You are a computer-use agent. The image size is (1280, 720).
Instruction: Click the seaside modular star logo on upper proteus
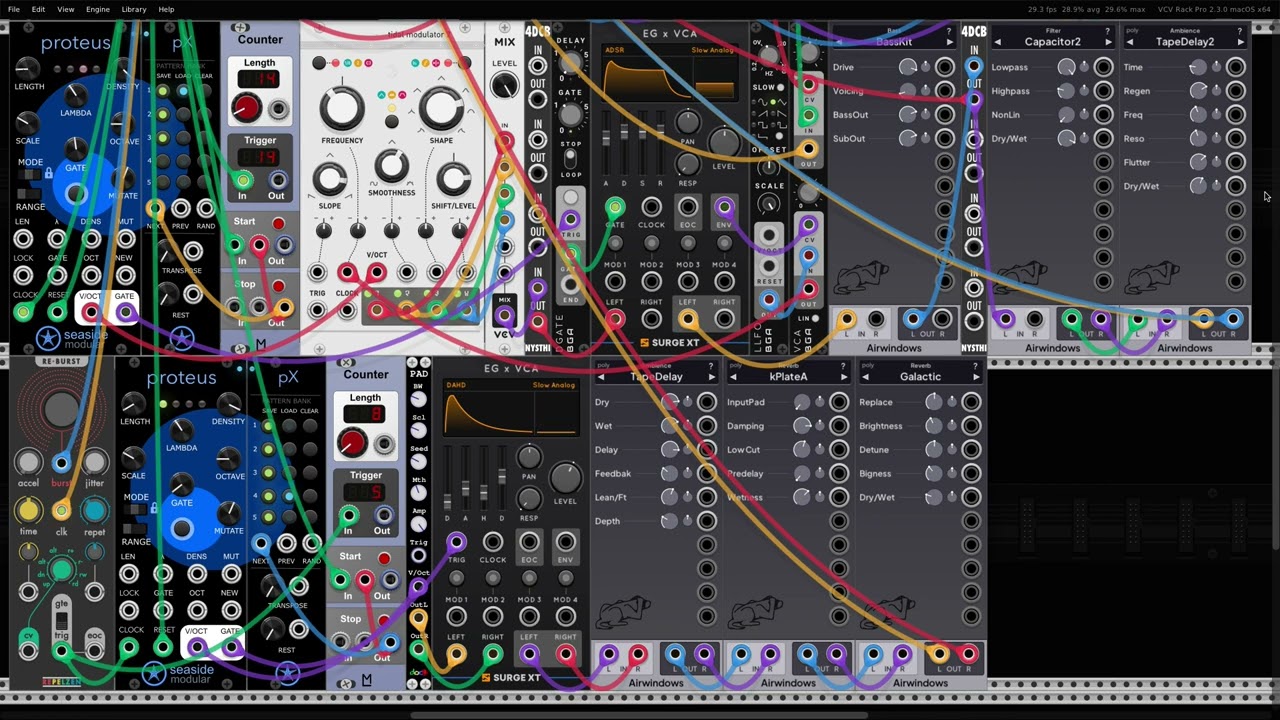48,338
